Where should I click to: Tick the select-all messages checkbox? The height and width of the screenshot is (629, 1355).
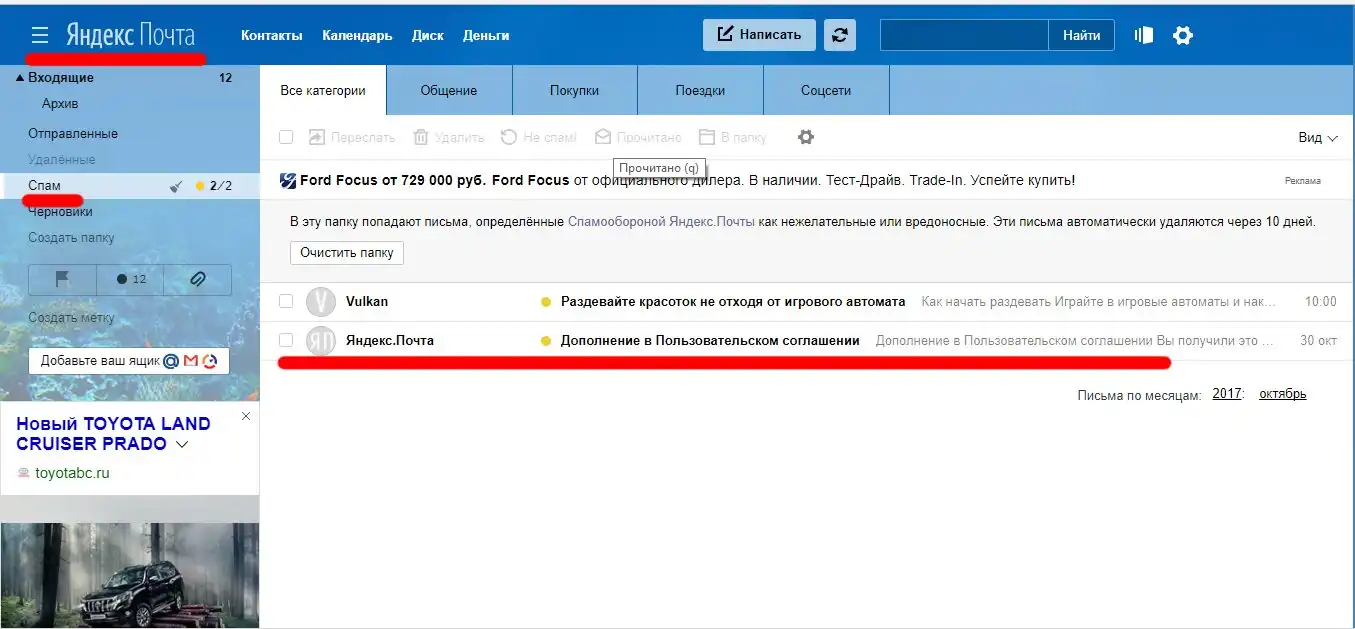pos(286,137)
